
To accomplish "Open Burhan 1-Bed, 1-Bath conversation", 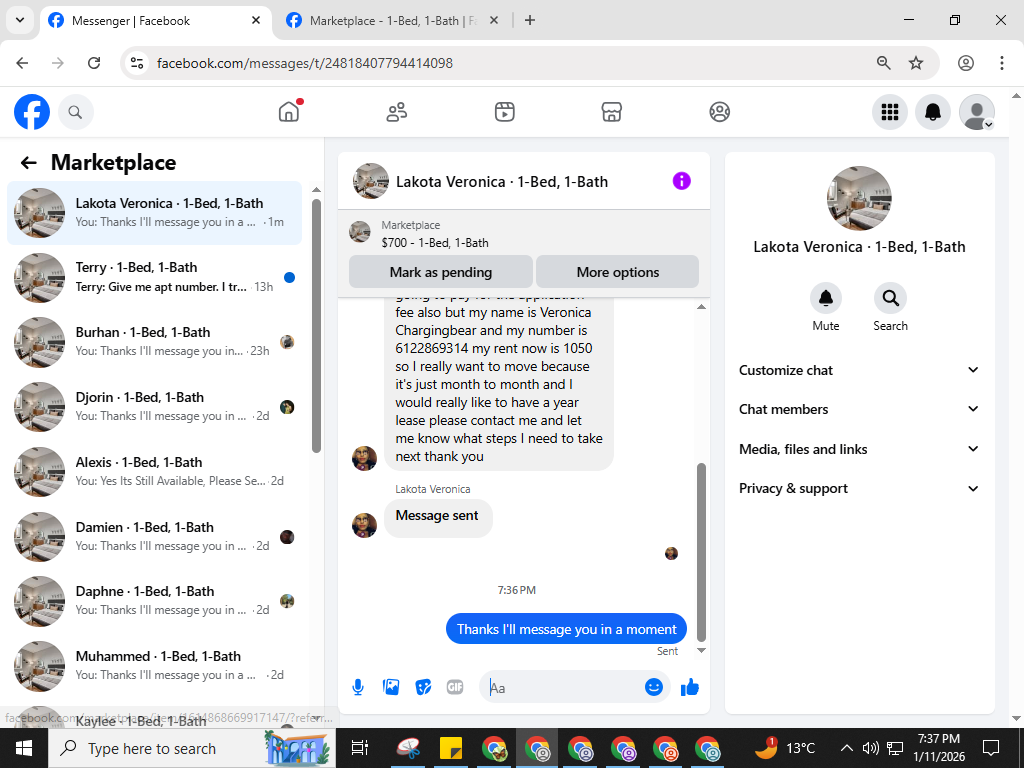I will pyautogui.click(x=155, y=342).
